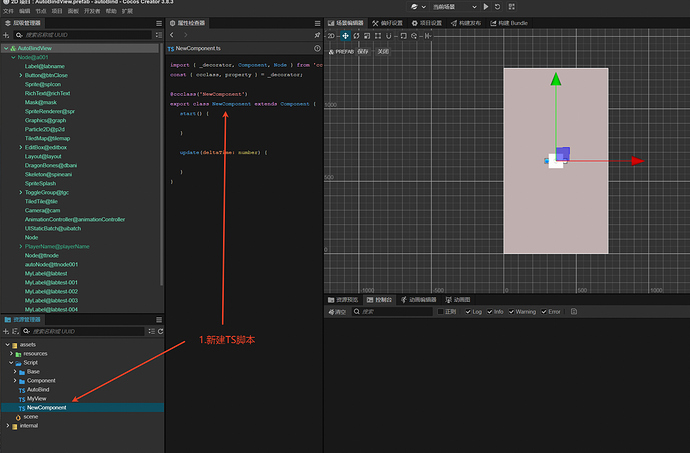Toggle the Log checkbox in console
Image resolution: width=690 pixels, height=453 pixels.
(x=468, y=312)
